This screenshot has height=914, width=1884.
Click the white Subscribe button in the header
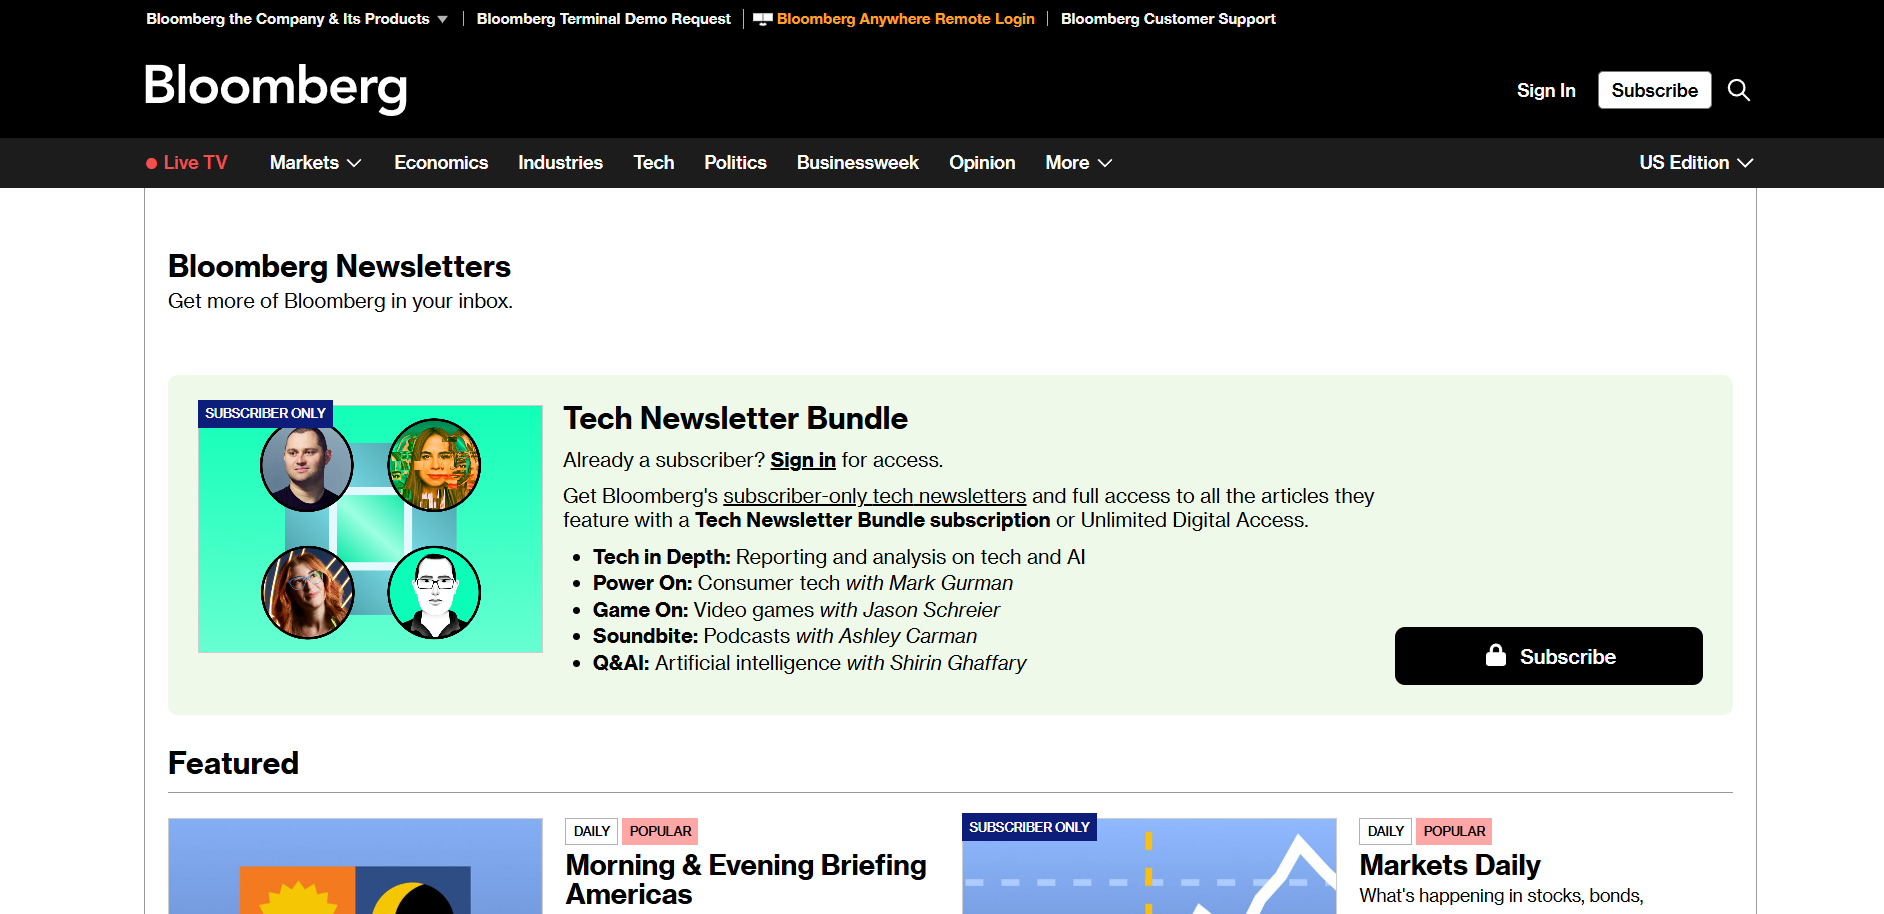pyautogui.click(x=1654, y=90)
